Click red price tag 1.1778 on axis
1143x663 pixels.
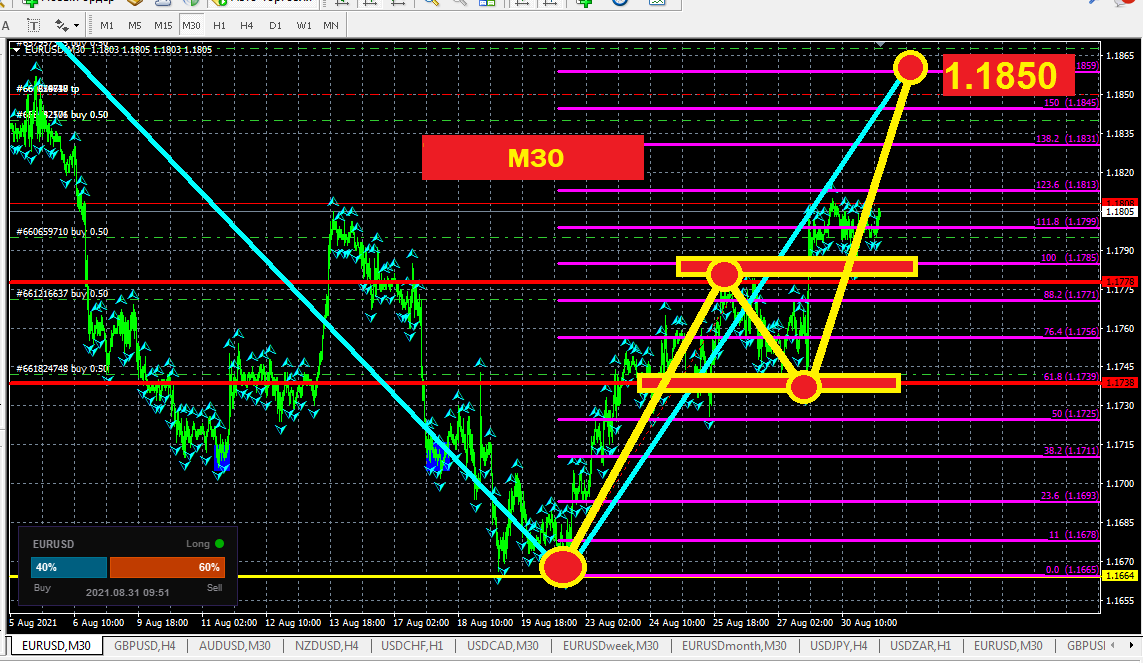pyautogui.click(x=1120, y=282)
